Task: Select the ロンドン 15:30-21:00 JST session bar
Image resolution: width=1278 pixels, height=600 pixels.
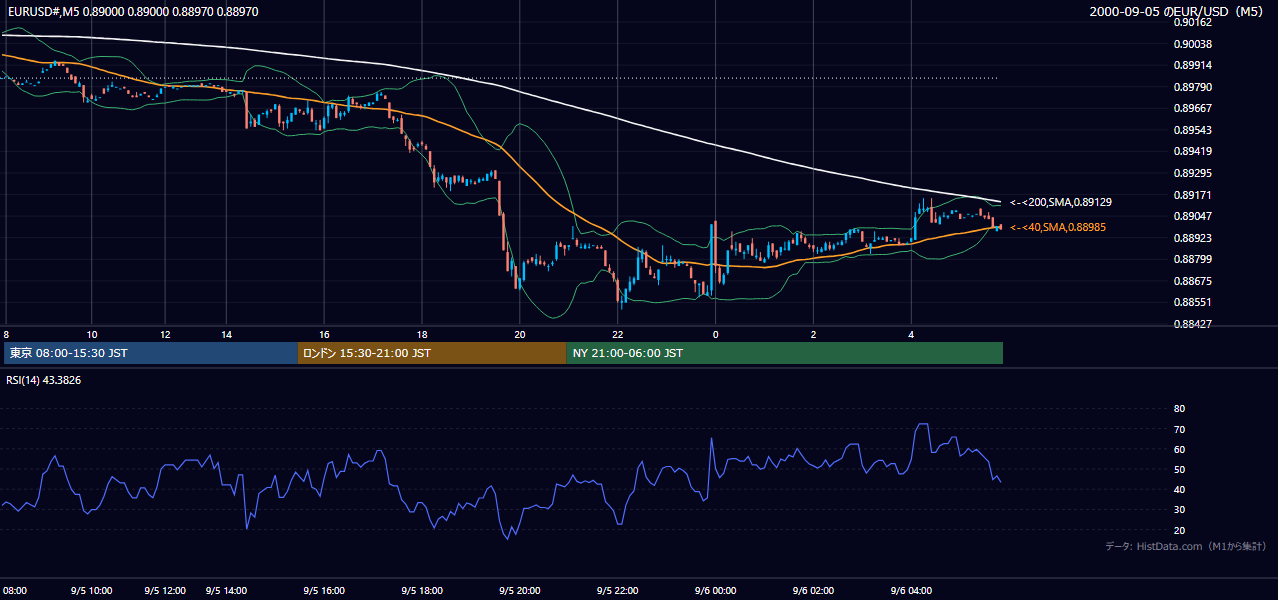Action: click(x=432, y=353)
